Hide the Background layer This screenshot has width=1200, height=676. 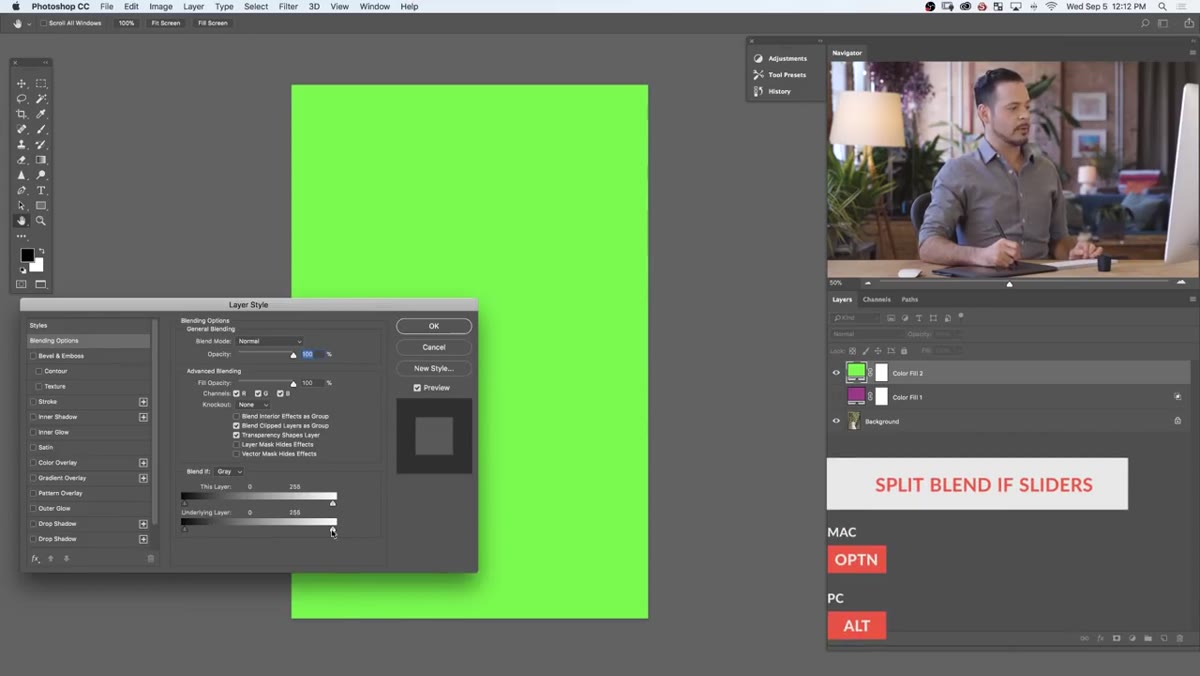coord(836,421)
